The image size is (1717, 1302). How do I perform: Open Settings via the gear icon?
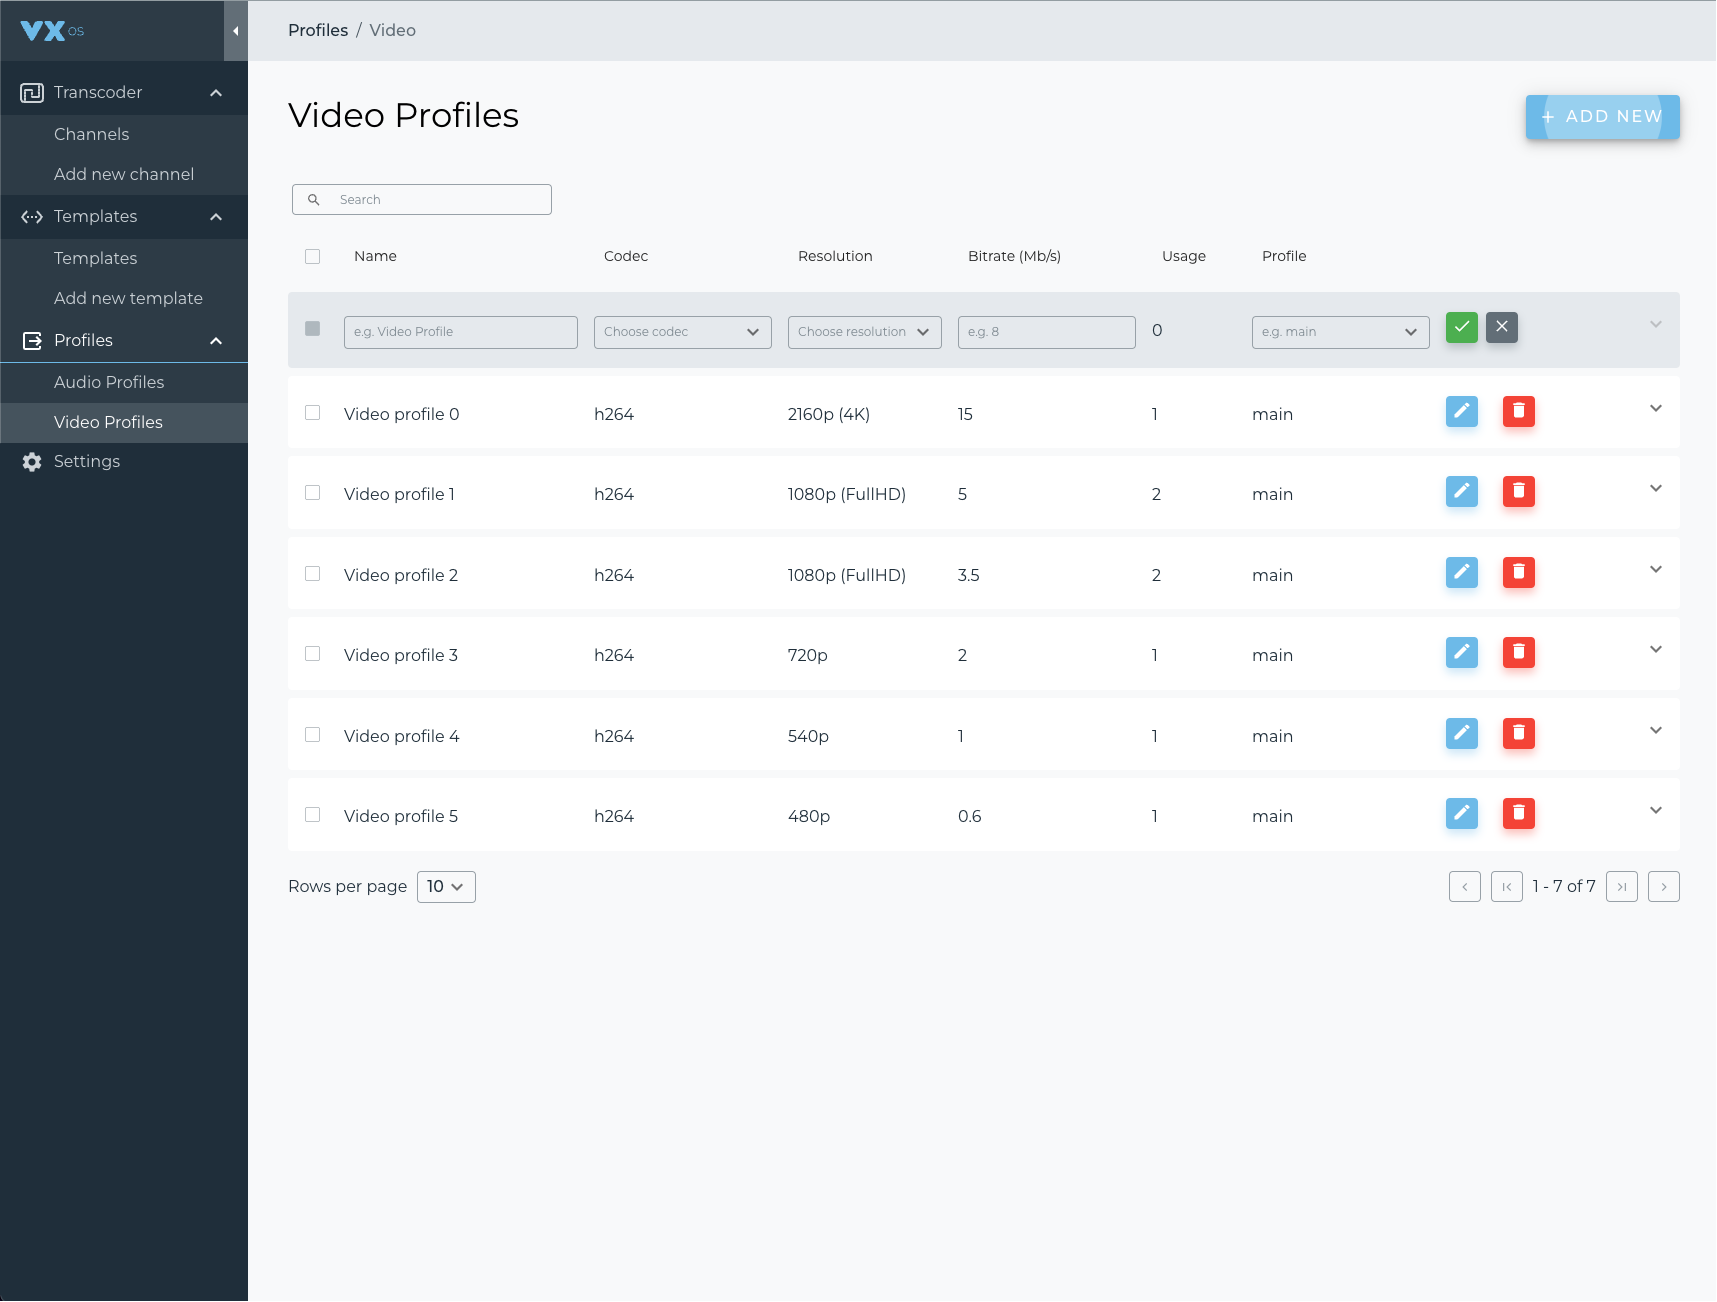pyautogui.click(x=32, y=462)
